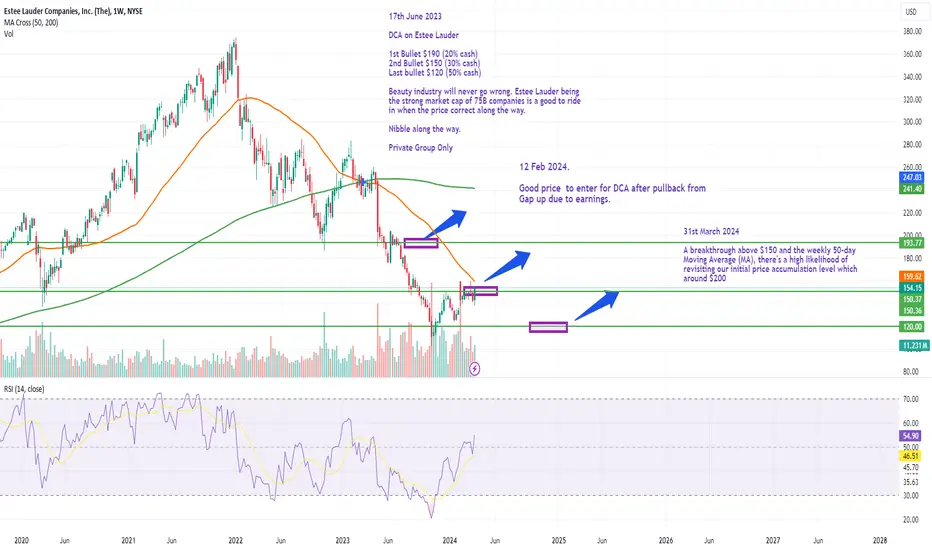Viewport: 932px width, 550px height.
Task: Click the 70.00 RSI axis label
Action: tap(911, 400)
